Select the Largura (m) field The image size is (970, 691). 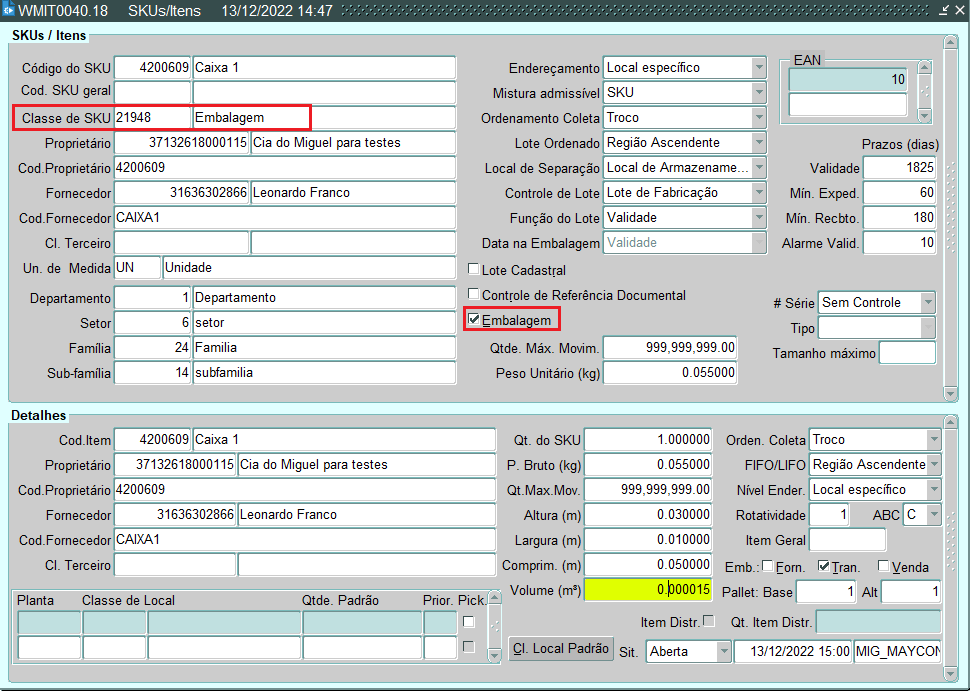648,540
